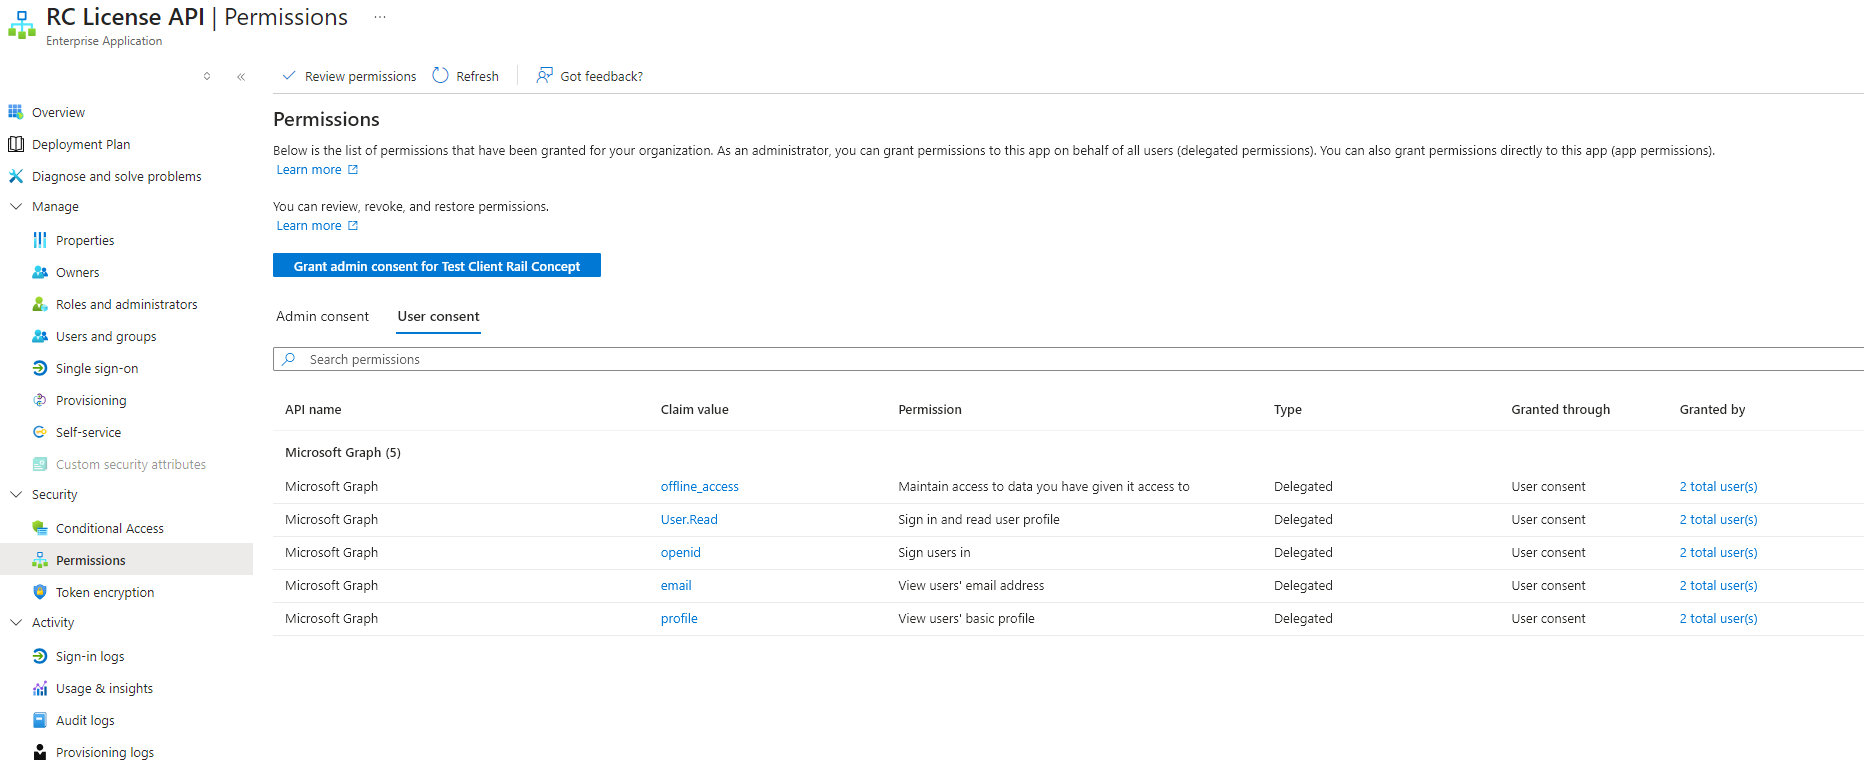The width and height of the screenshot is (1864, 765).
Task: Switch to the Admin consent tab
Action: pyautogui.click(x=322, y=317)
